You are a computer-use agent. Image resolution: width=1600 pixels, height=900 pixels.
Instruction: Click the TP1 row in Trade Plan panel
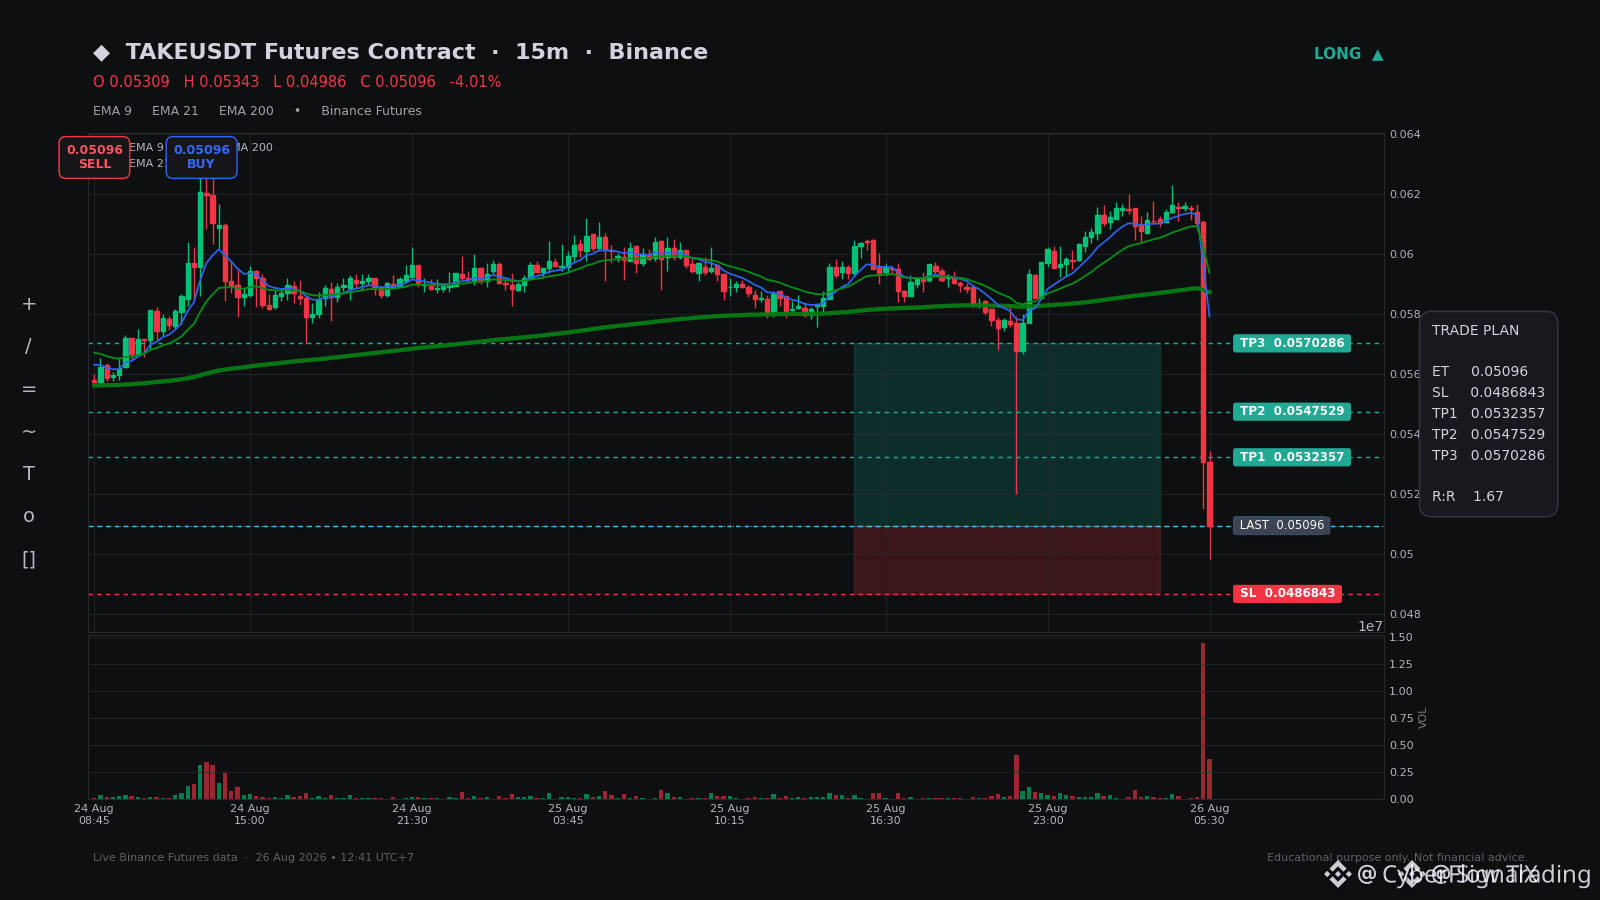[x=1488, y=414]
